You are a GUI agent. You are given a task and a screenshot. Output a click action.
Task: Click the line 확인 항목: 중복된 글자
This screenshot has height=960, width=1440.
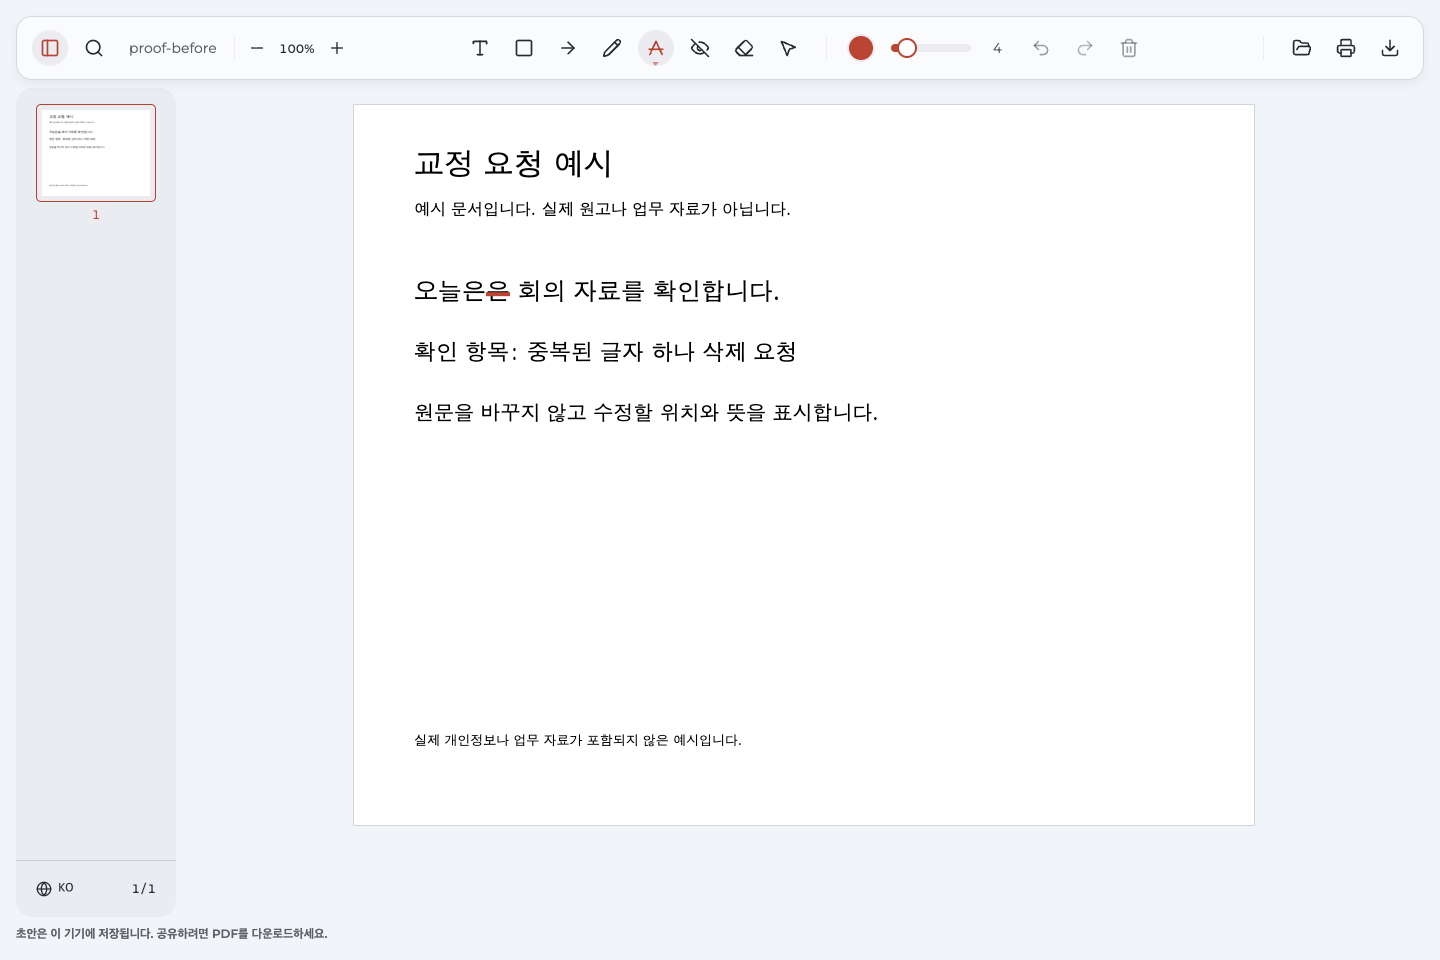605,352
